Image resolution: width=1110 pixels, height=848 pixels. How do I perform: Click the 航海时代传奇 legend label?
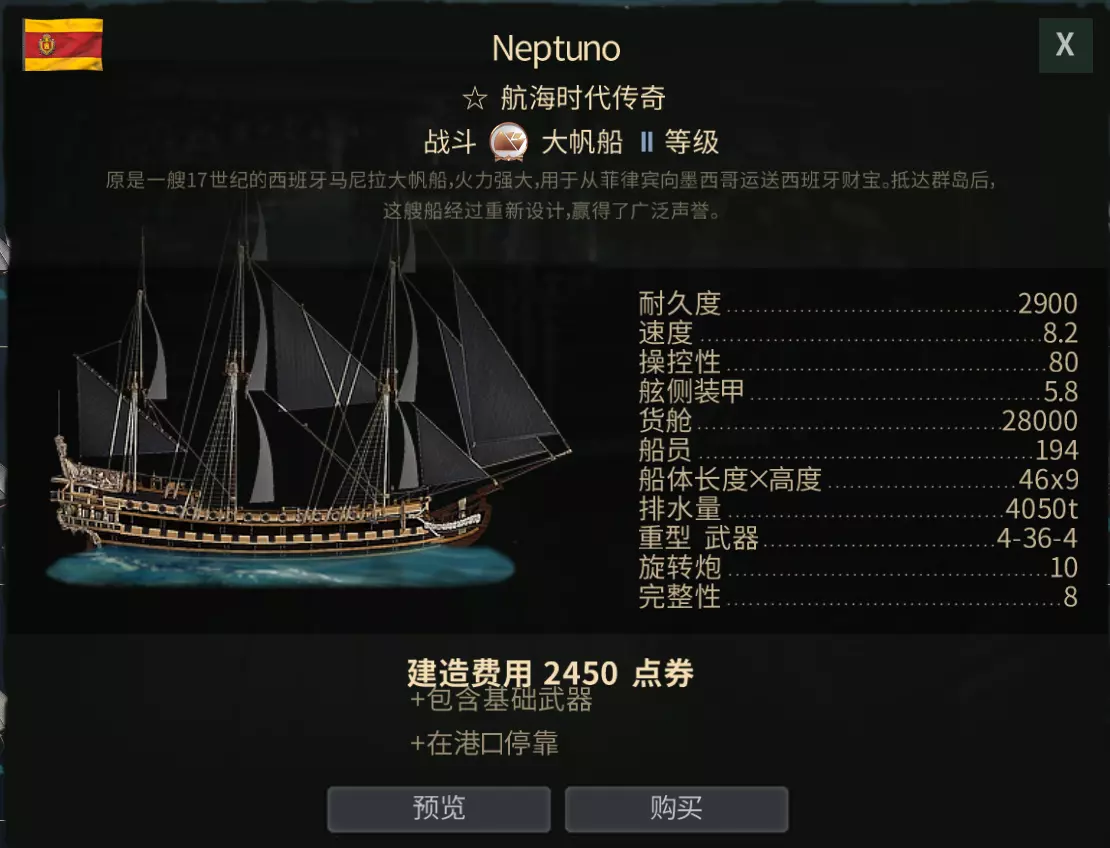[x=582, y=98]
